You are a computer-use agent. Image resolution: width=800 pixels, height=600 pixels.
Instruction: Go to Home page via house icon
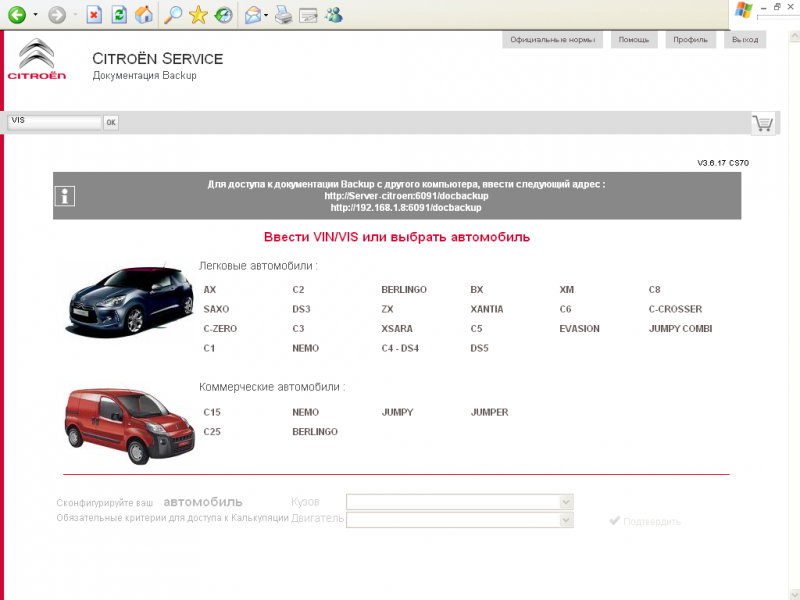coord(144,14)
